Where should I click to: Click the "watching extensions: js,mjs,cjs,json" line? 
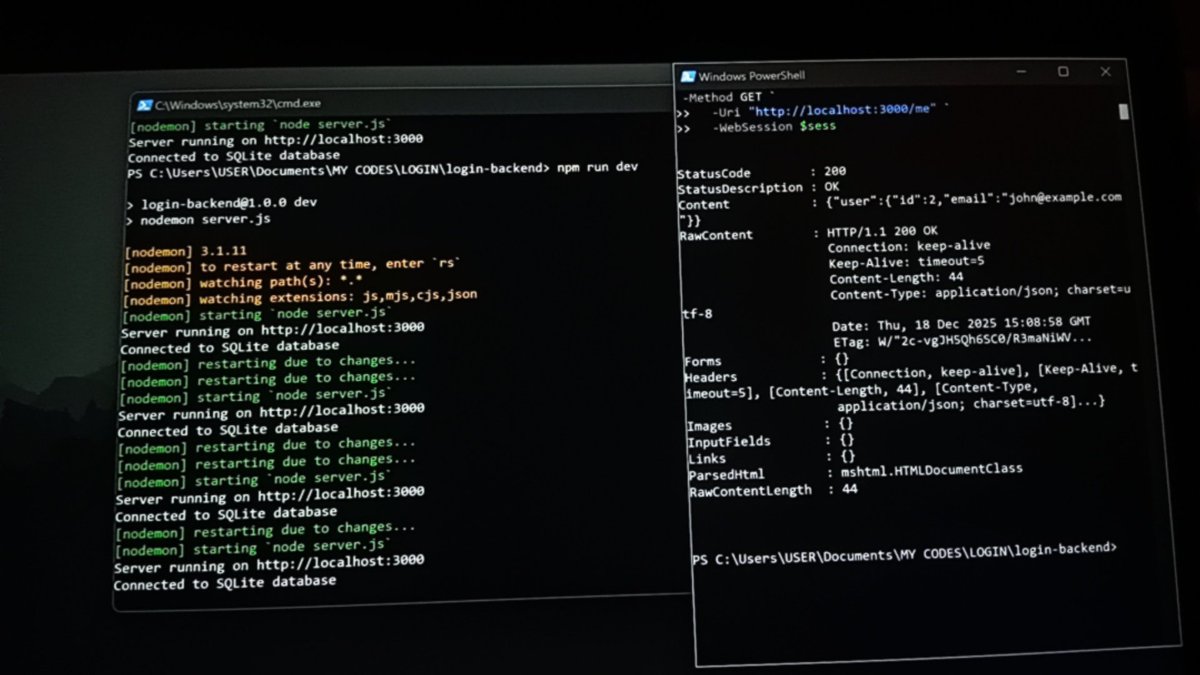pyautogui.click(x=300, y=297)
